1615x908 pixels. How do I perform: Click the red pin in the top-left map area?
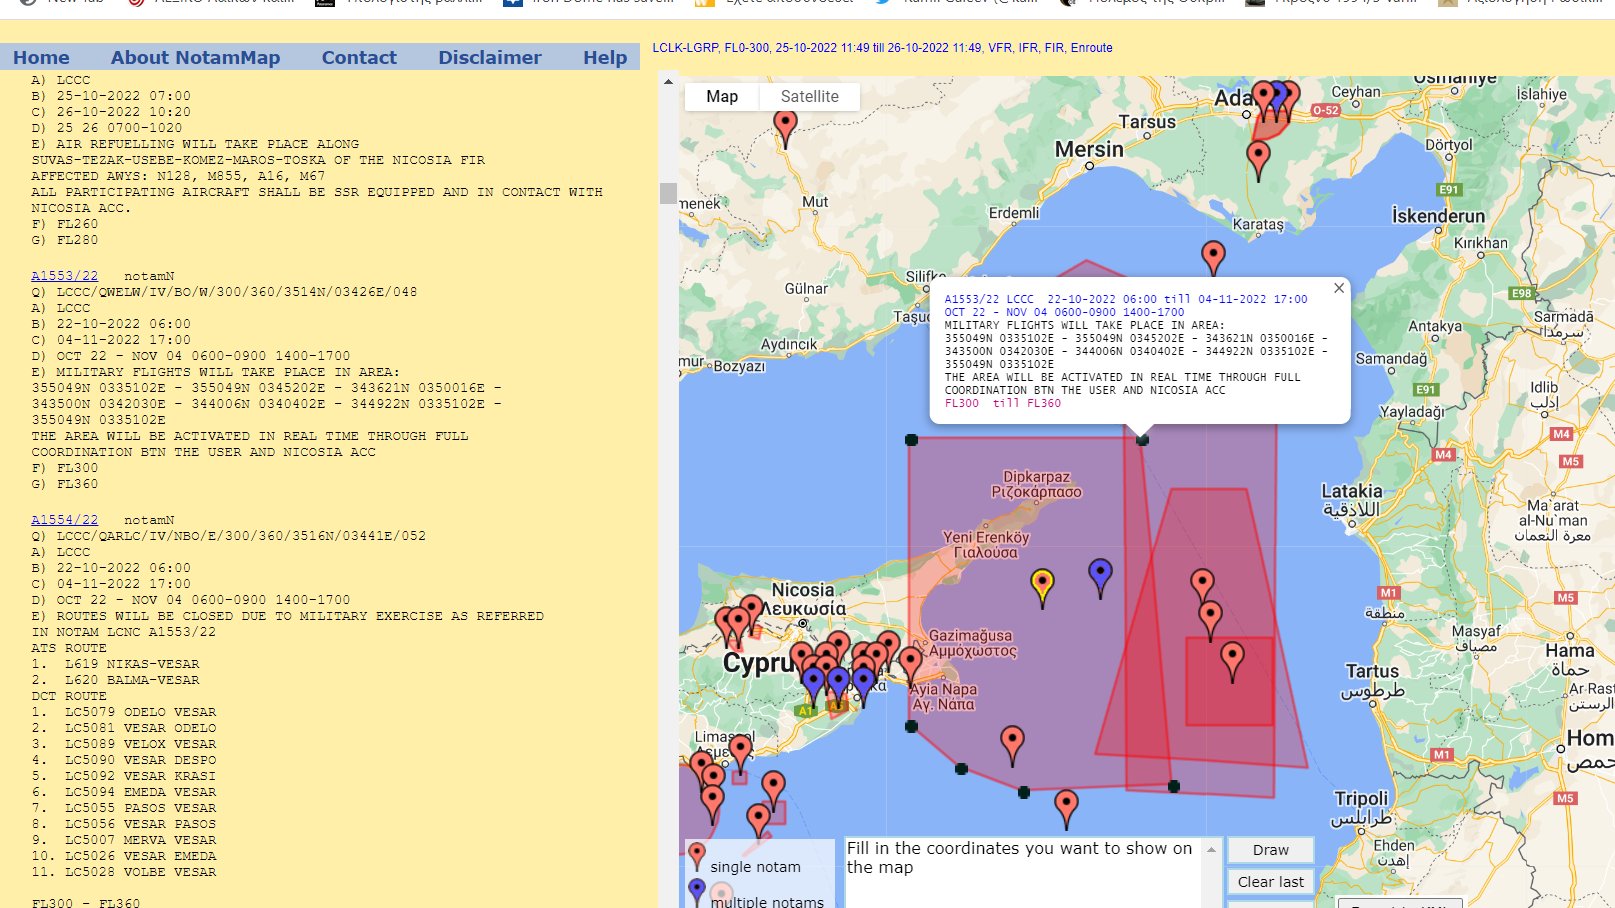(786, 129)
